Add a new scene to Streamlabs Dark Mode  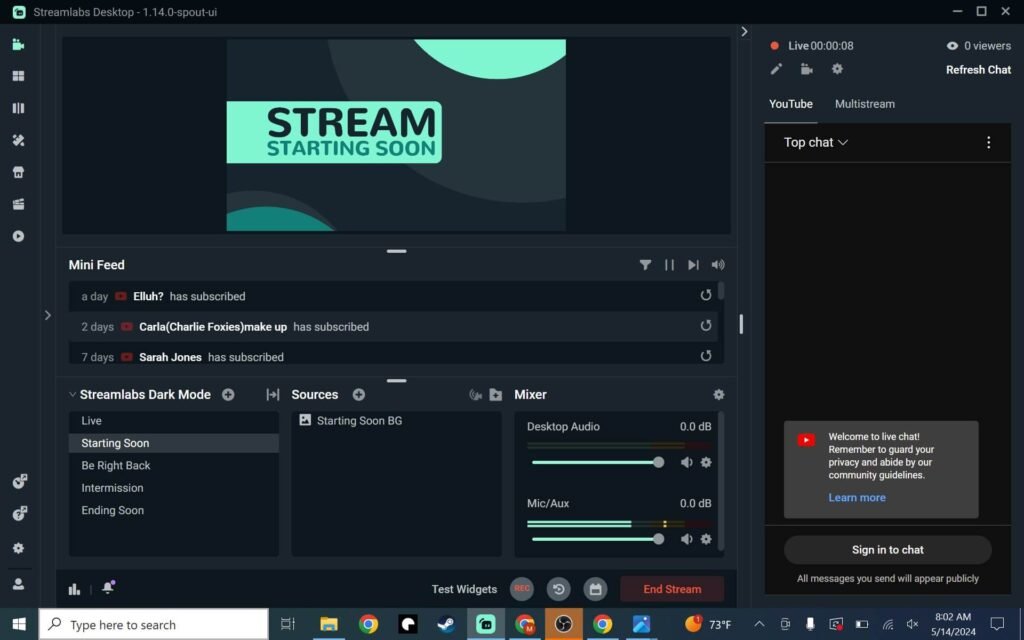[228, 394]
